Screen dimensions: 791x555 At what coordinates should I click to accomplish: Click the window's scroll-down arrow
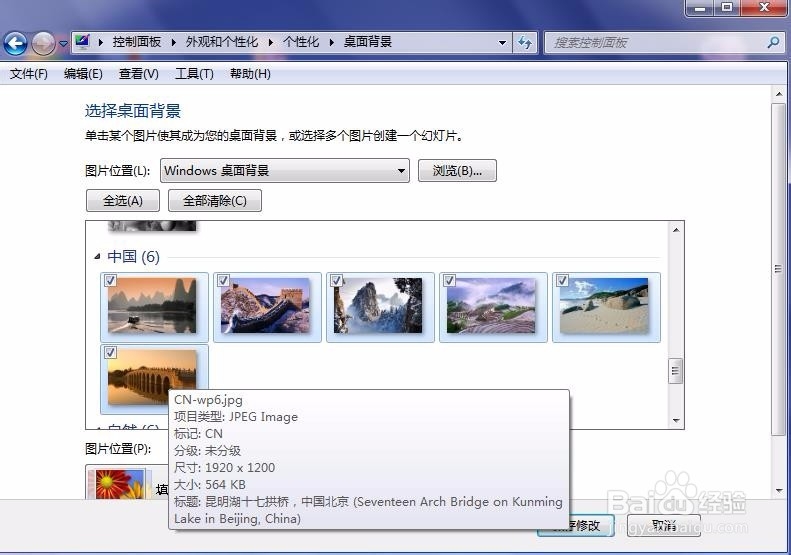coord(779,490)
